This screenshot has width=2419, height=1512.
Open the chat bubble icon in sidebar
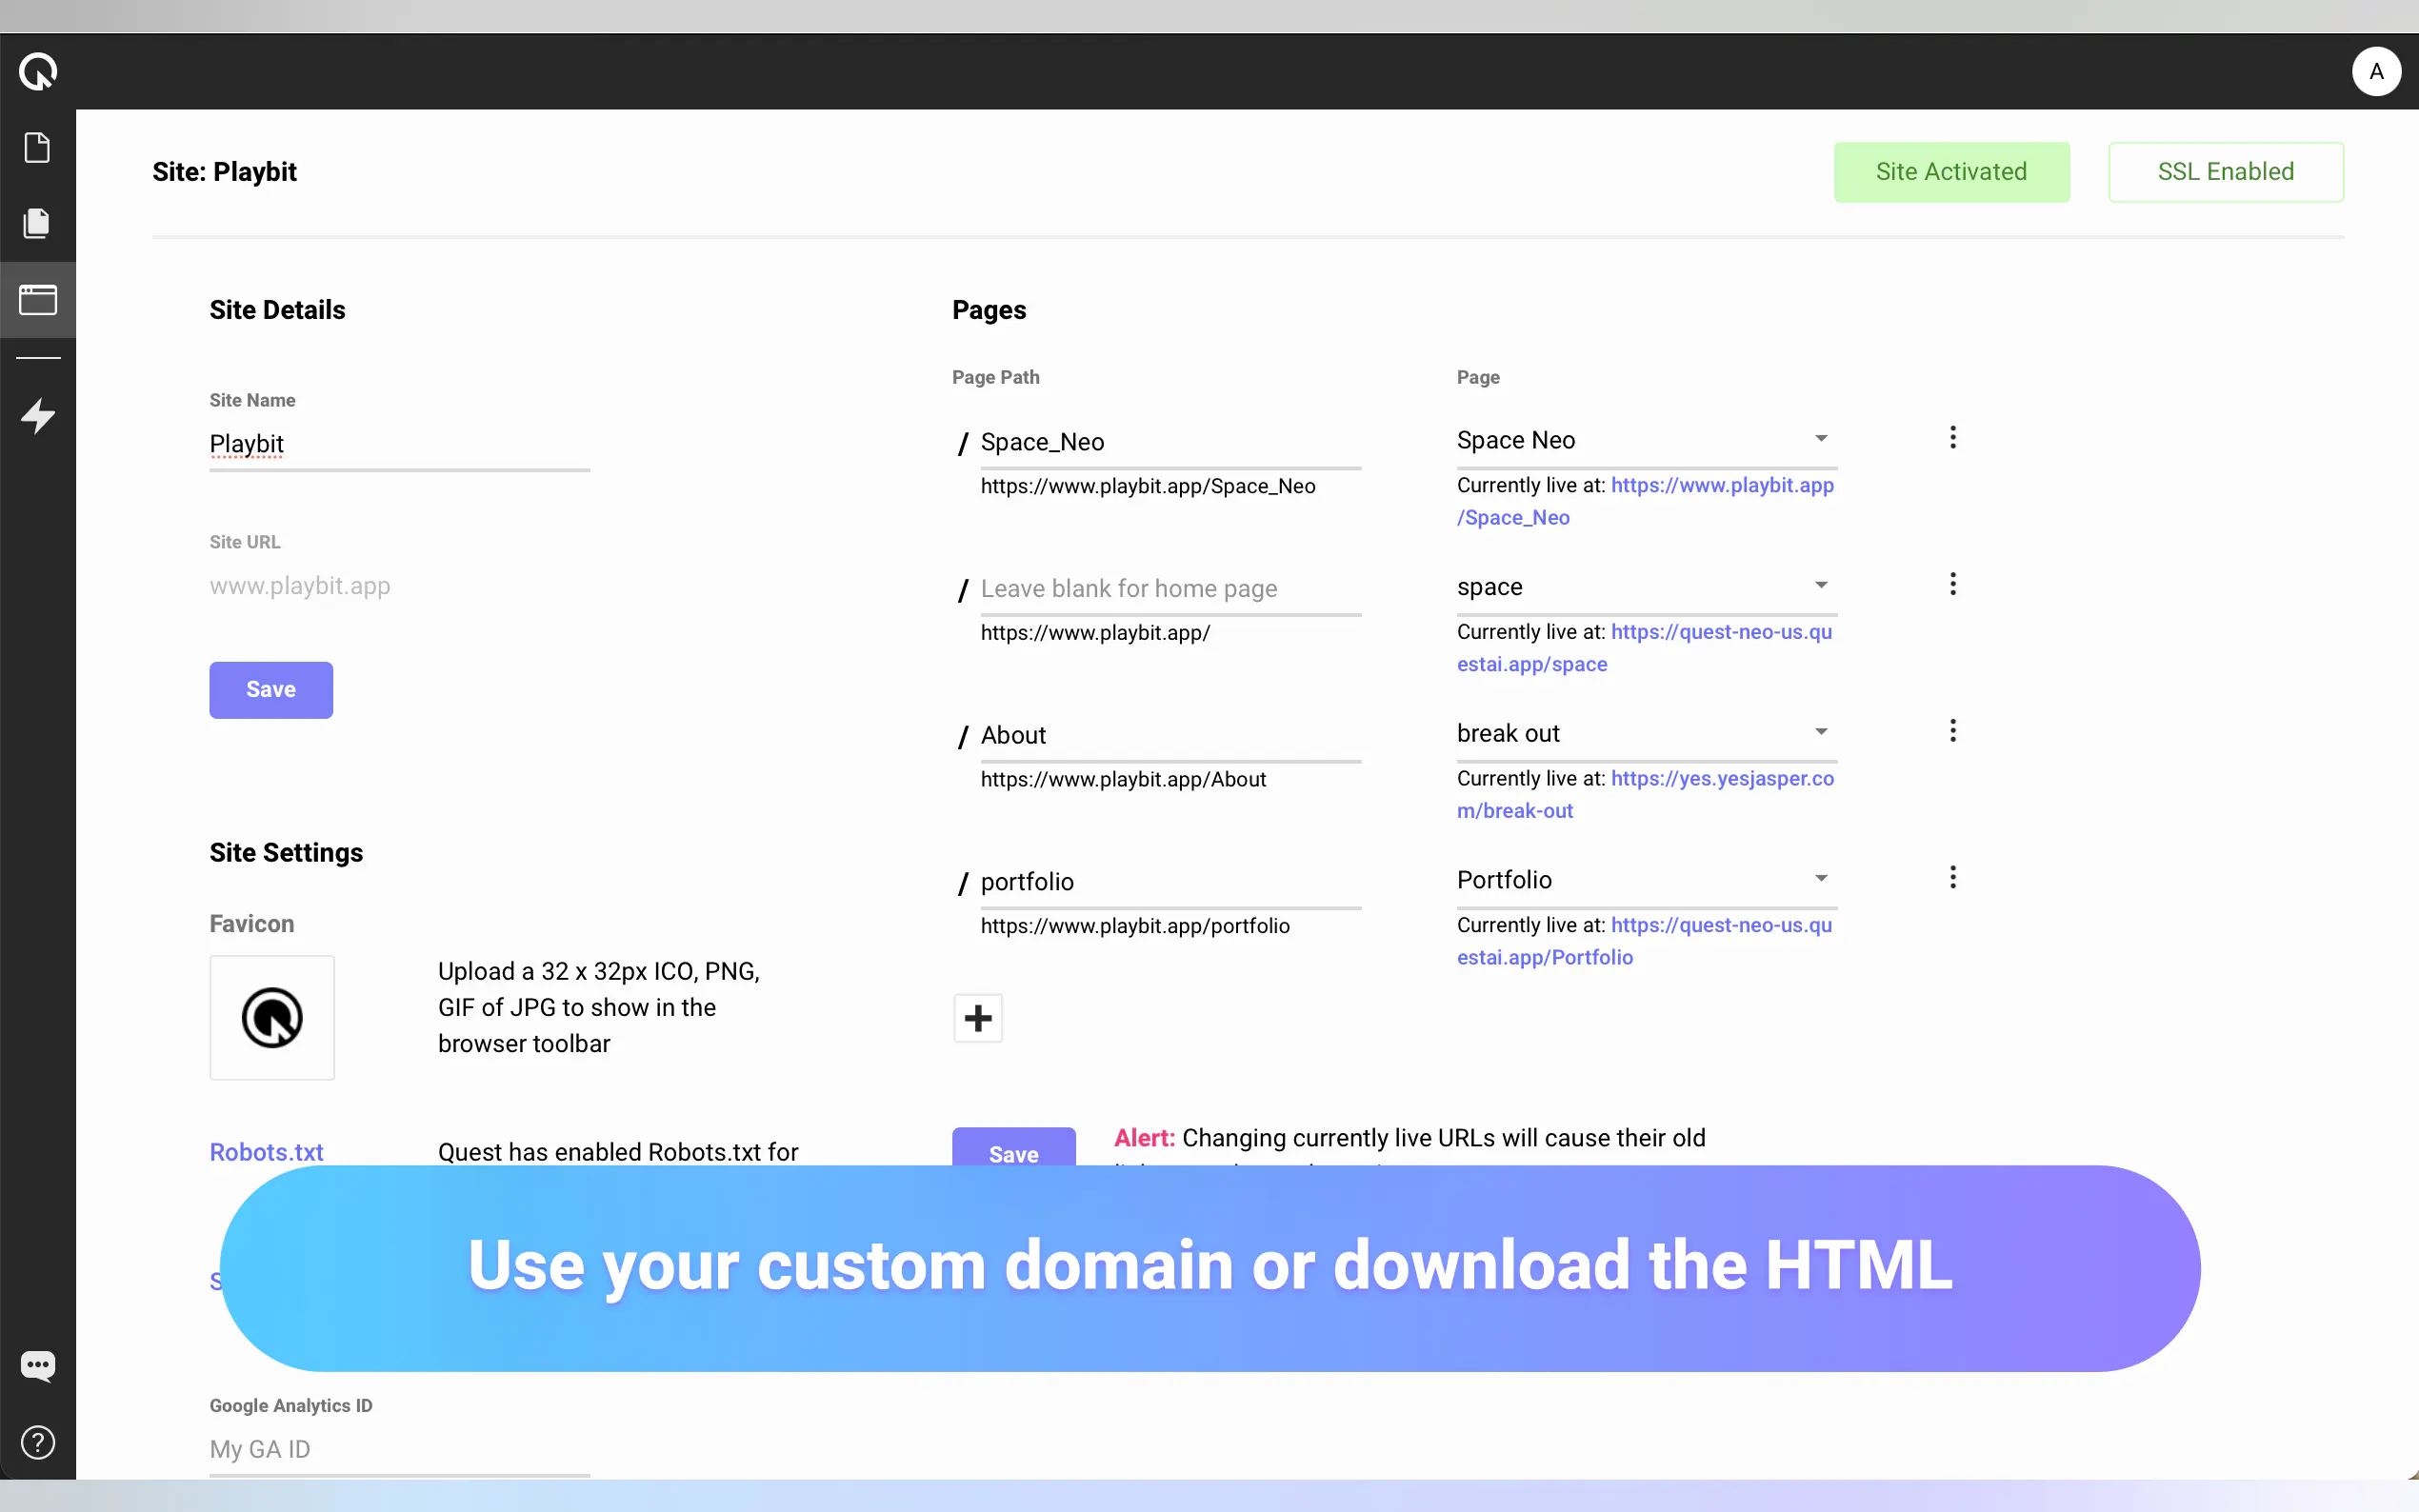tap(38, 1365)
